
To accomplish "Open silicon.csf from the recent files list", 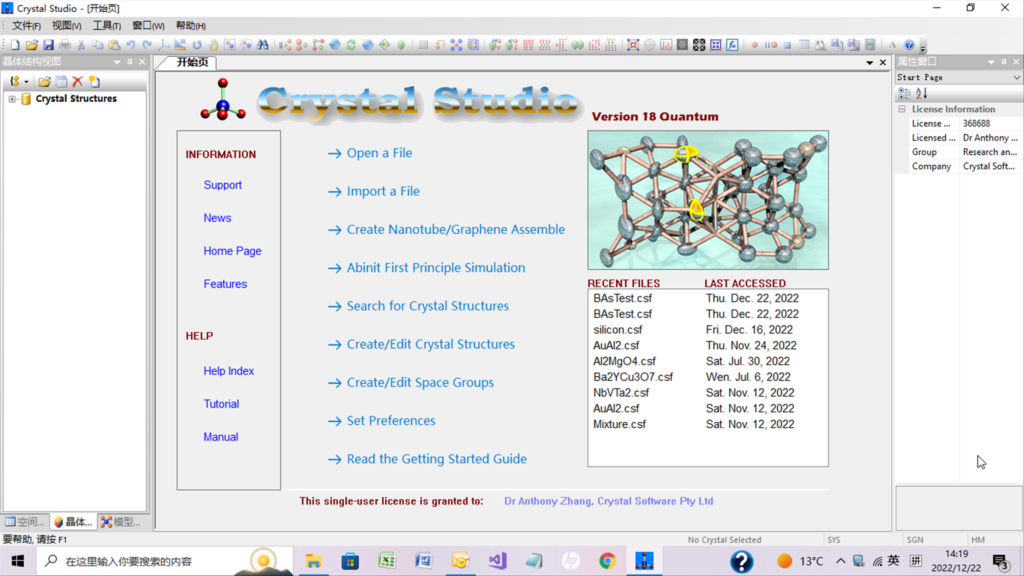I will click(618, 330).
